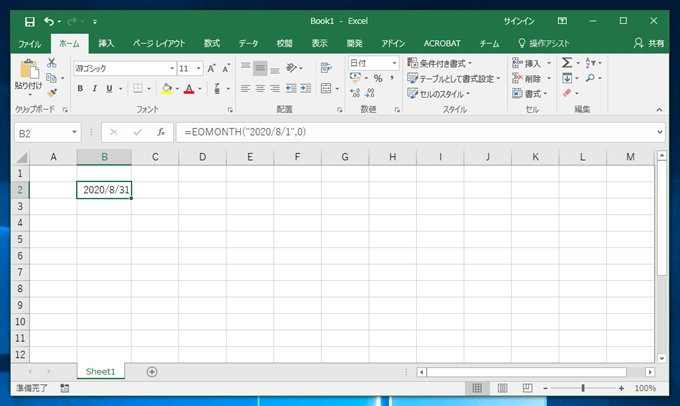Toggle middle vertical alignment

(260, 68)
